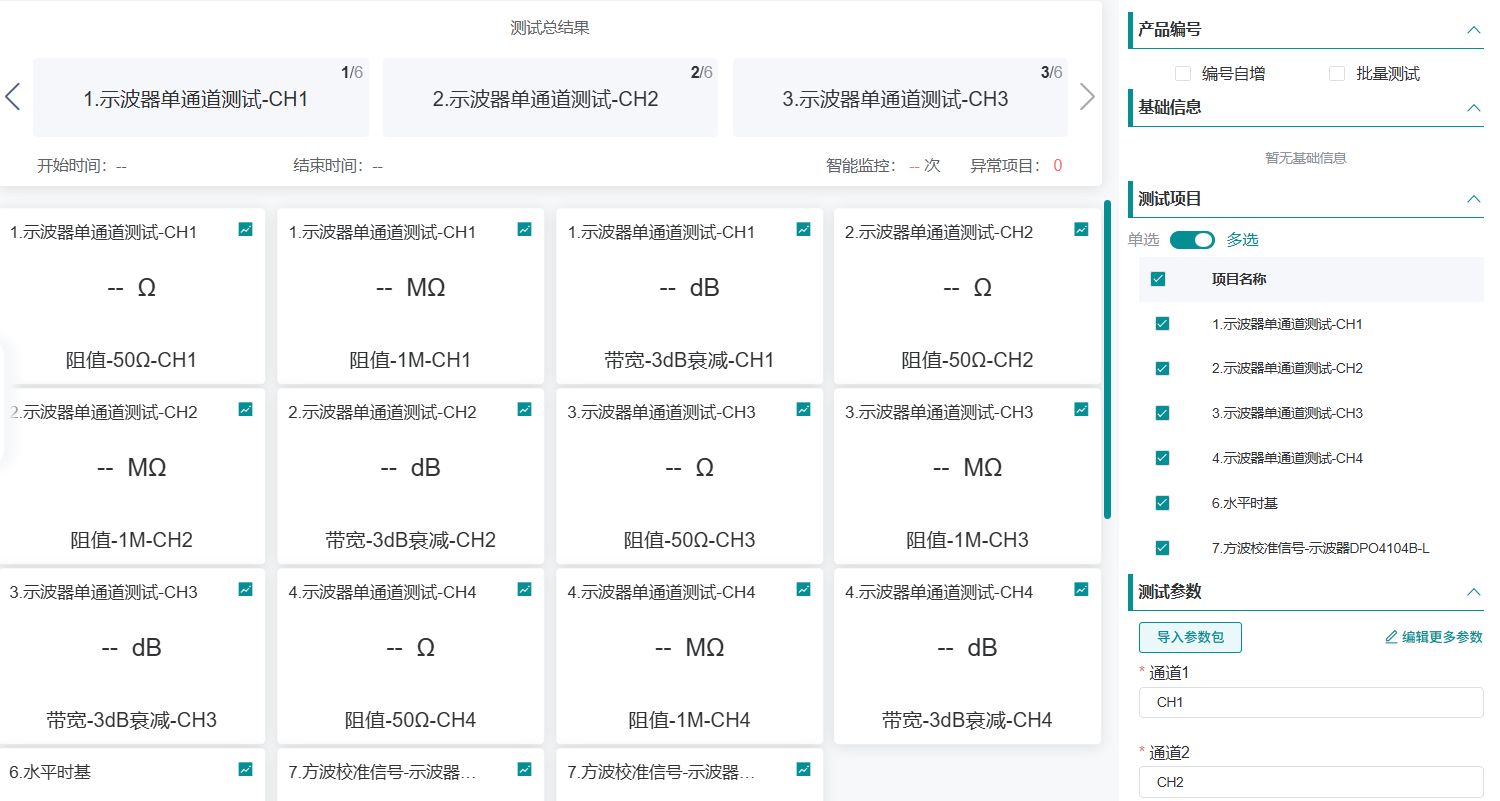Image resolution: width=1500 pixels, height=801 pixels.
Task: Click the vertical scrollbar of results grid
Action: 1107,360
